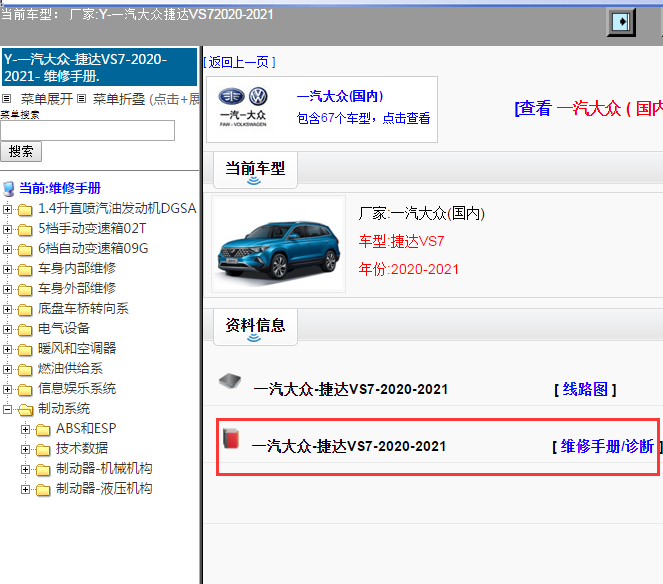The width and height of the screenshot is (663, 584).
Task: Click the FAW-Volkswagen brand logo
Action: pos(243,107)
